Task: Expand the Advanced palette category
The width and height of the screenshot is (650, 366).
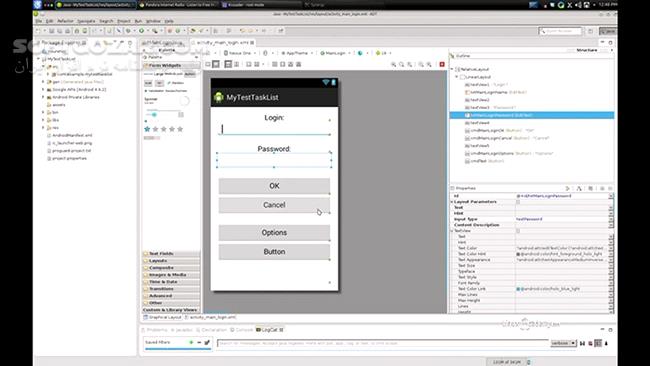Action: pyautogui.click(x=171, y=296)
